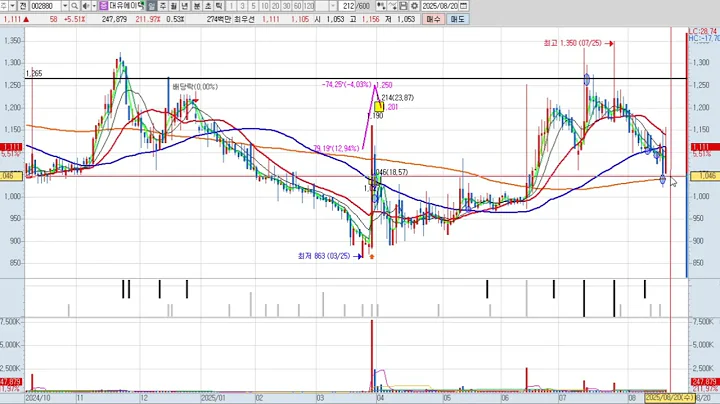
Task: Click the 최저 863 (03/25) low label
Action: coord(324,256)
